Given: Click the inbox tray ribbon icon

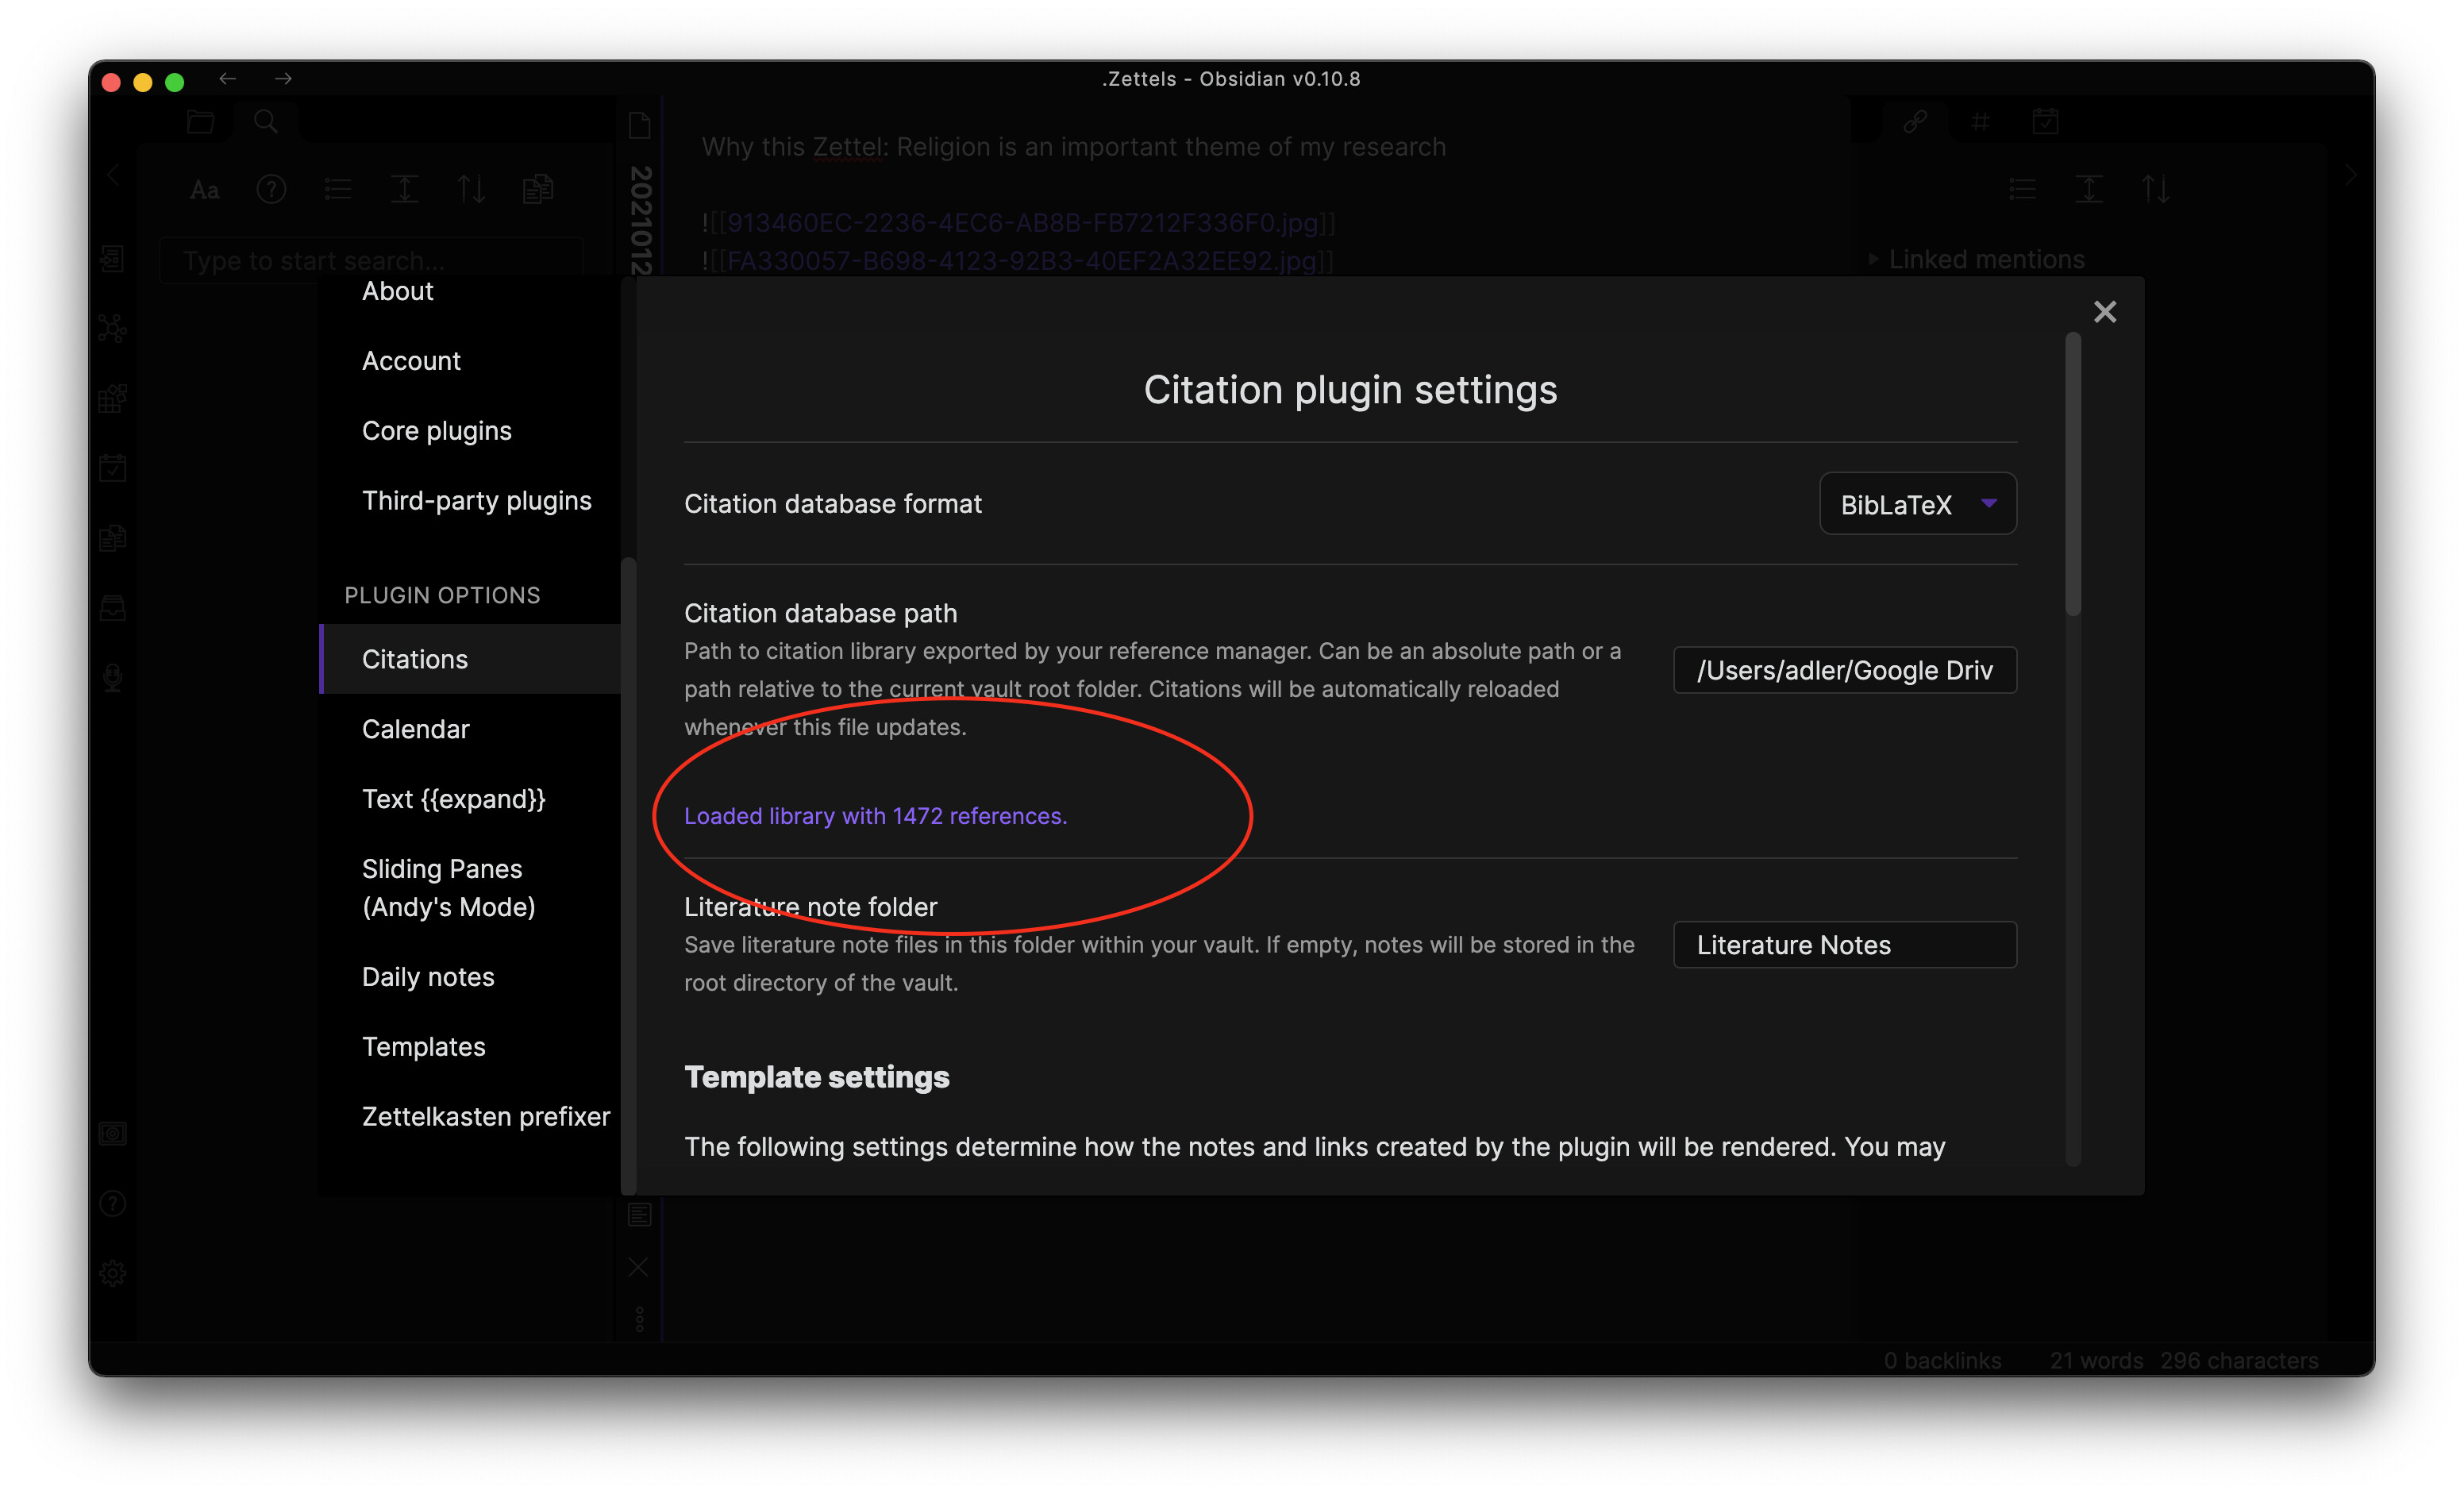Looking at the screenshot, I should 112,607.
